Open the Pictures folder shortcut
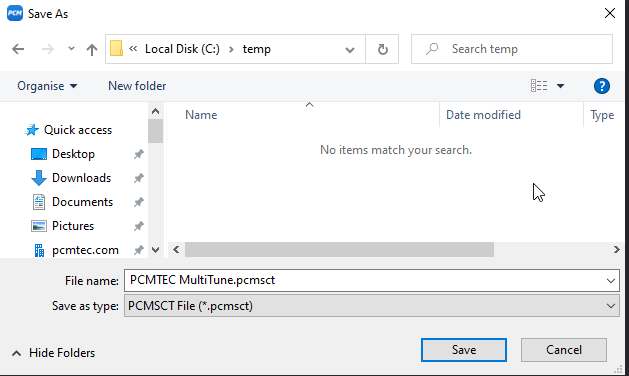The image size is (629, 376). tap(73, 226)
